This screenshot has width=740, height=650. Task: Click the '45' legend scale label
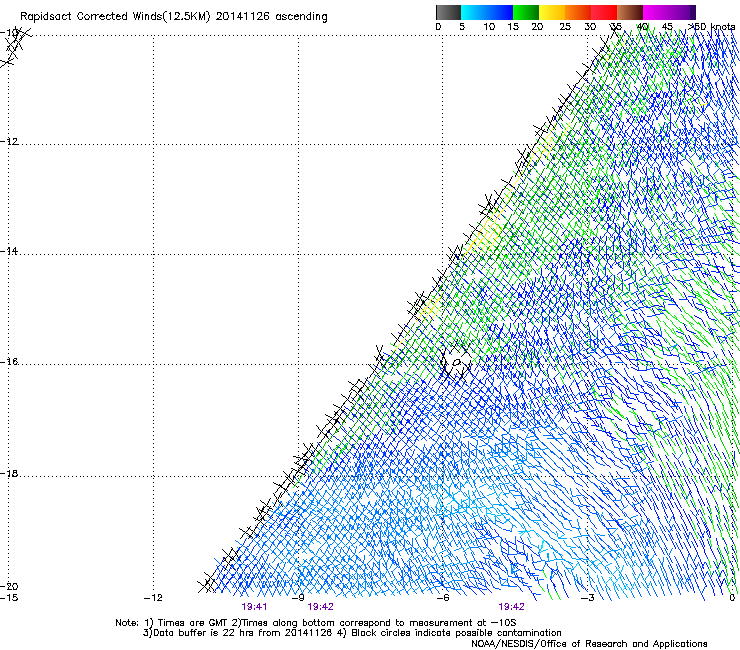[667, 27]
